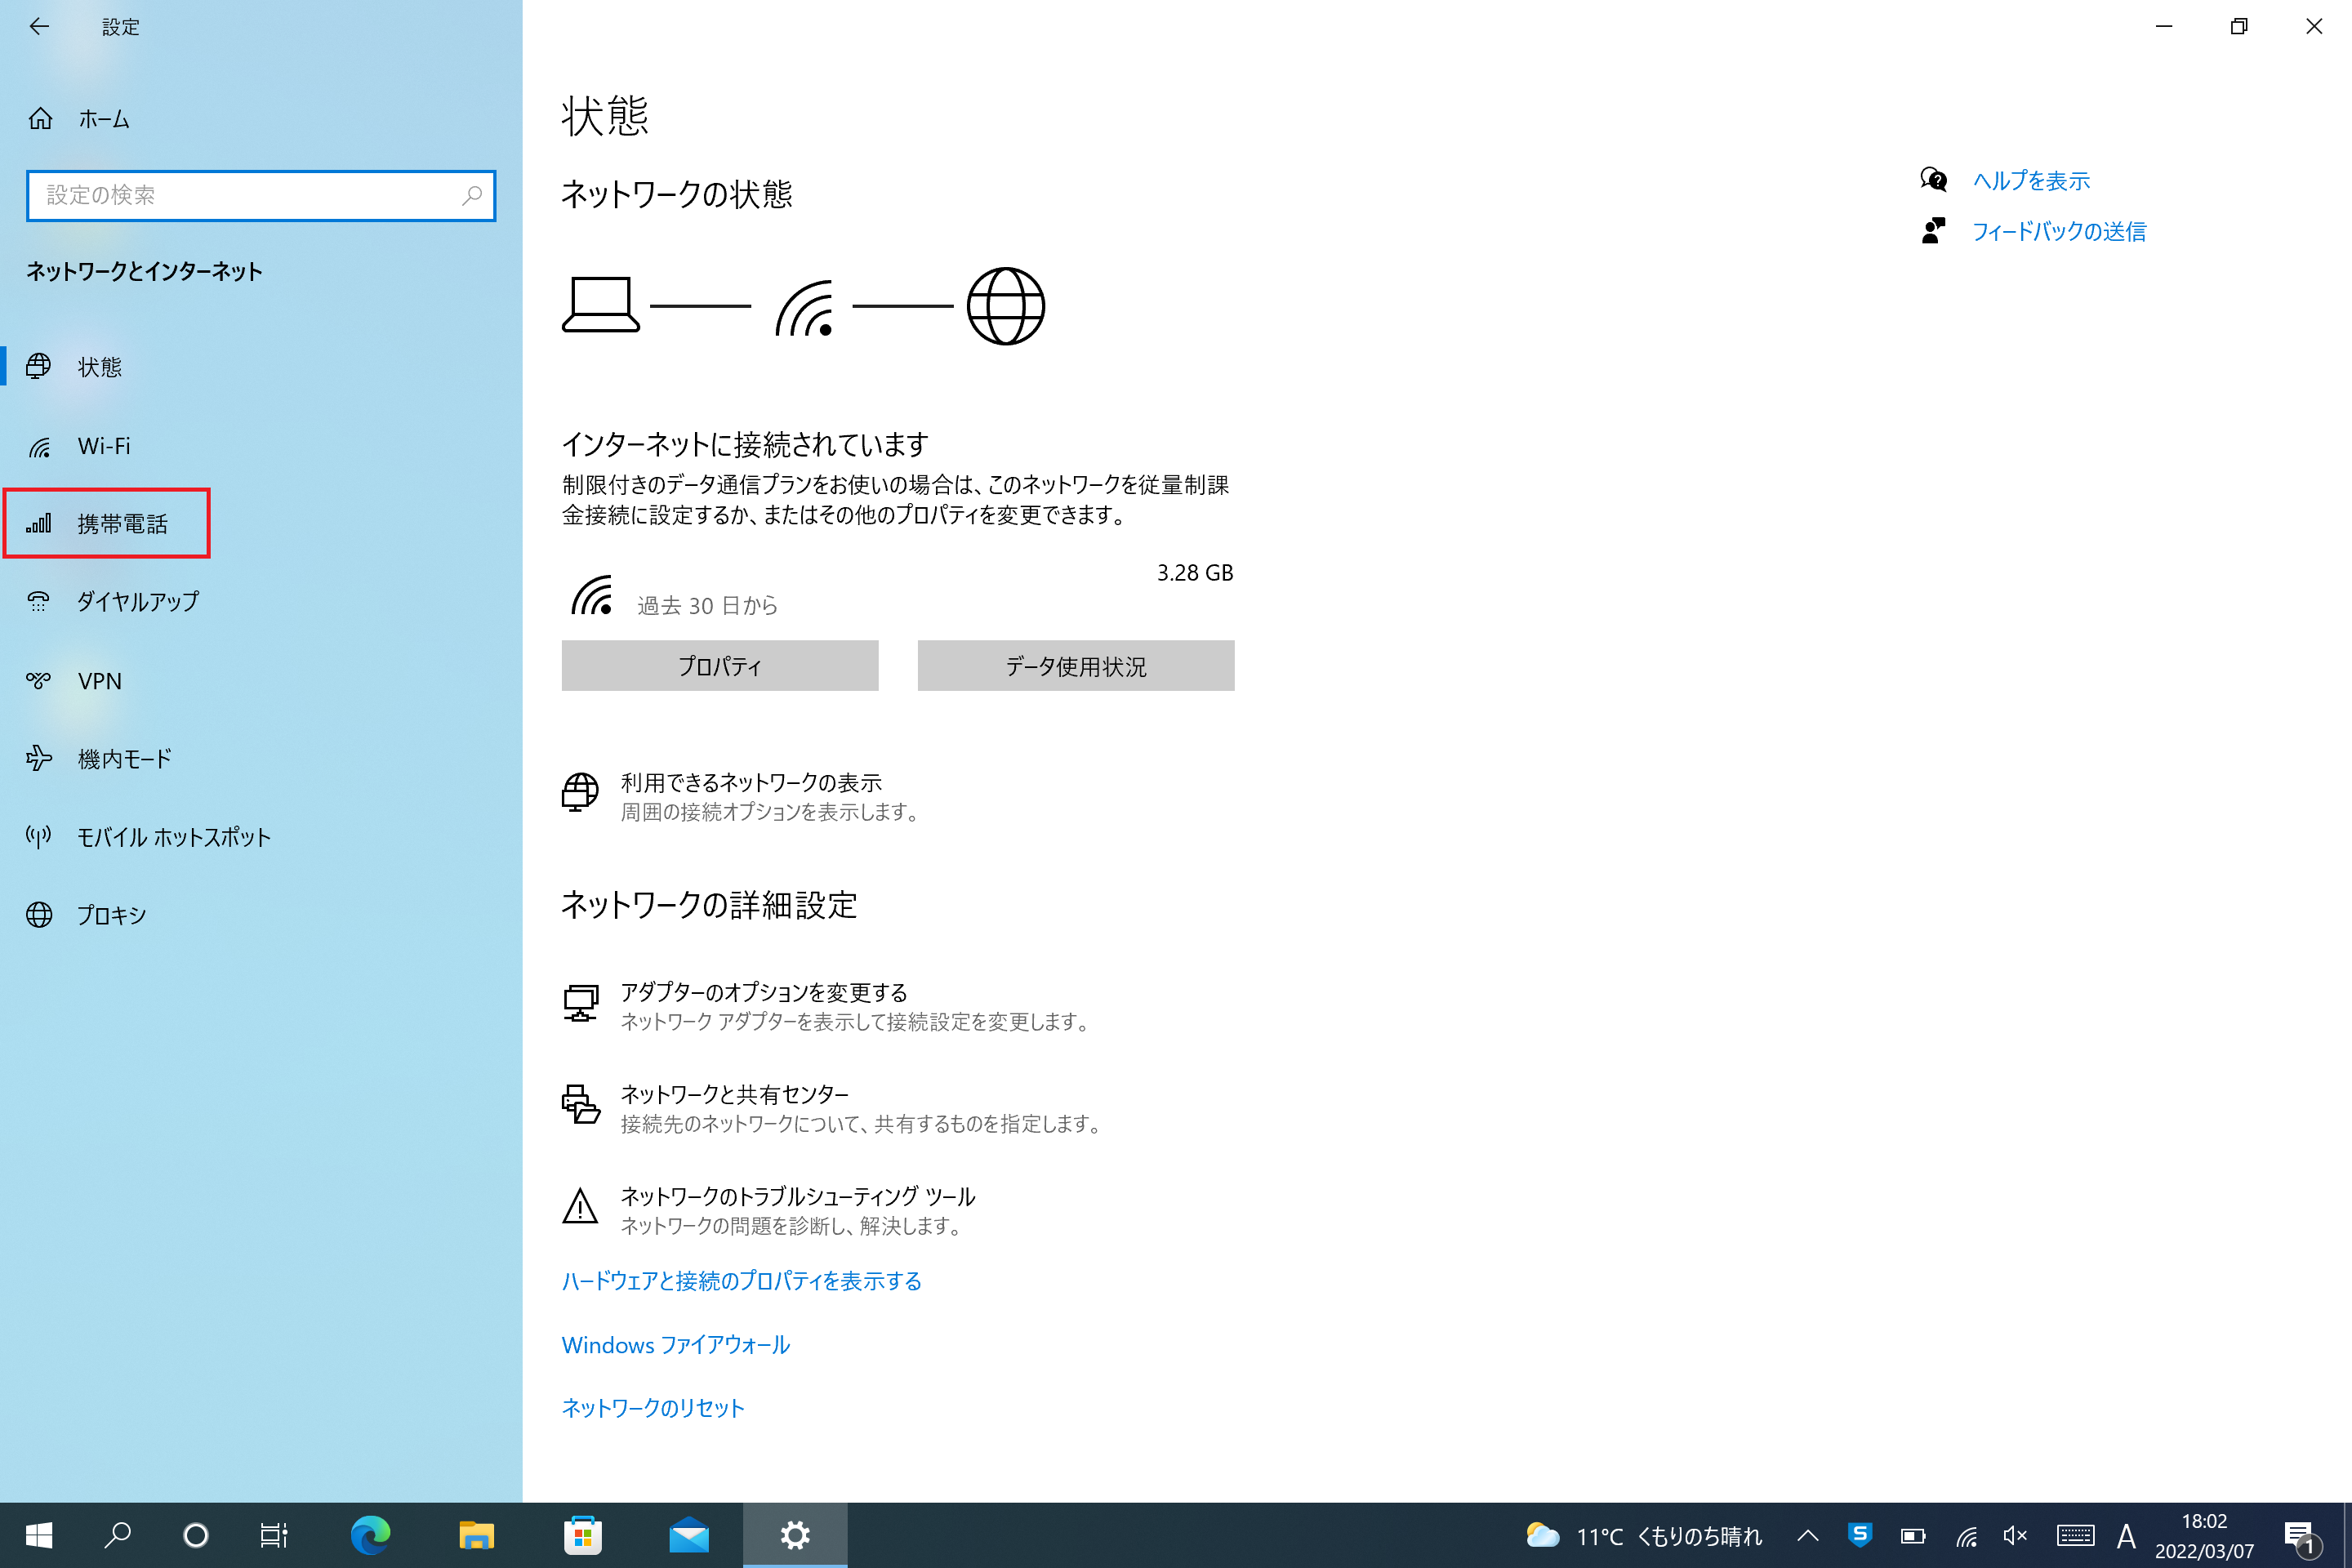2352x1568 pixels.
Task: Open Mail app from taskbar
Action: point(689,1535)
